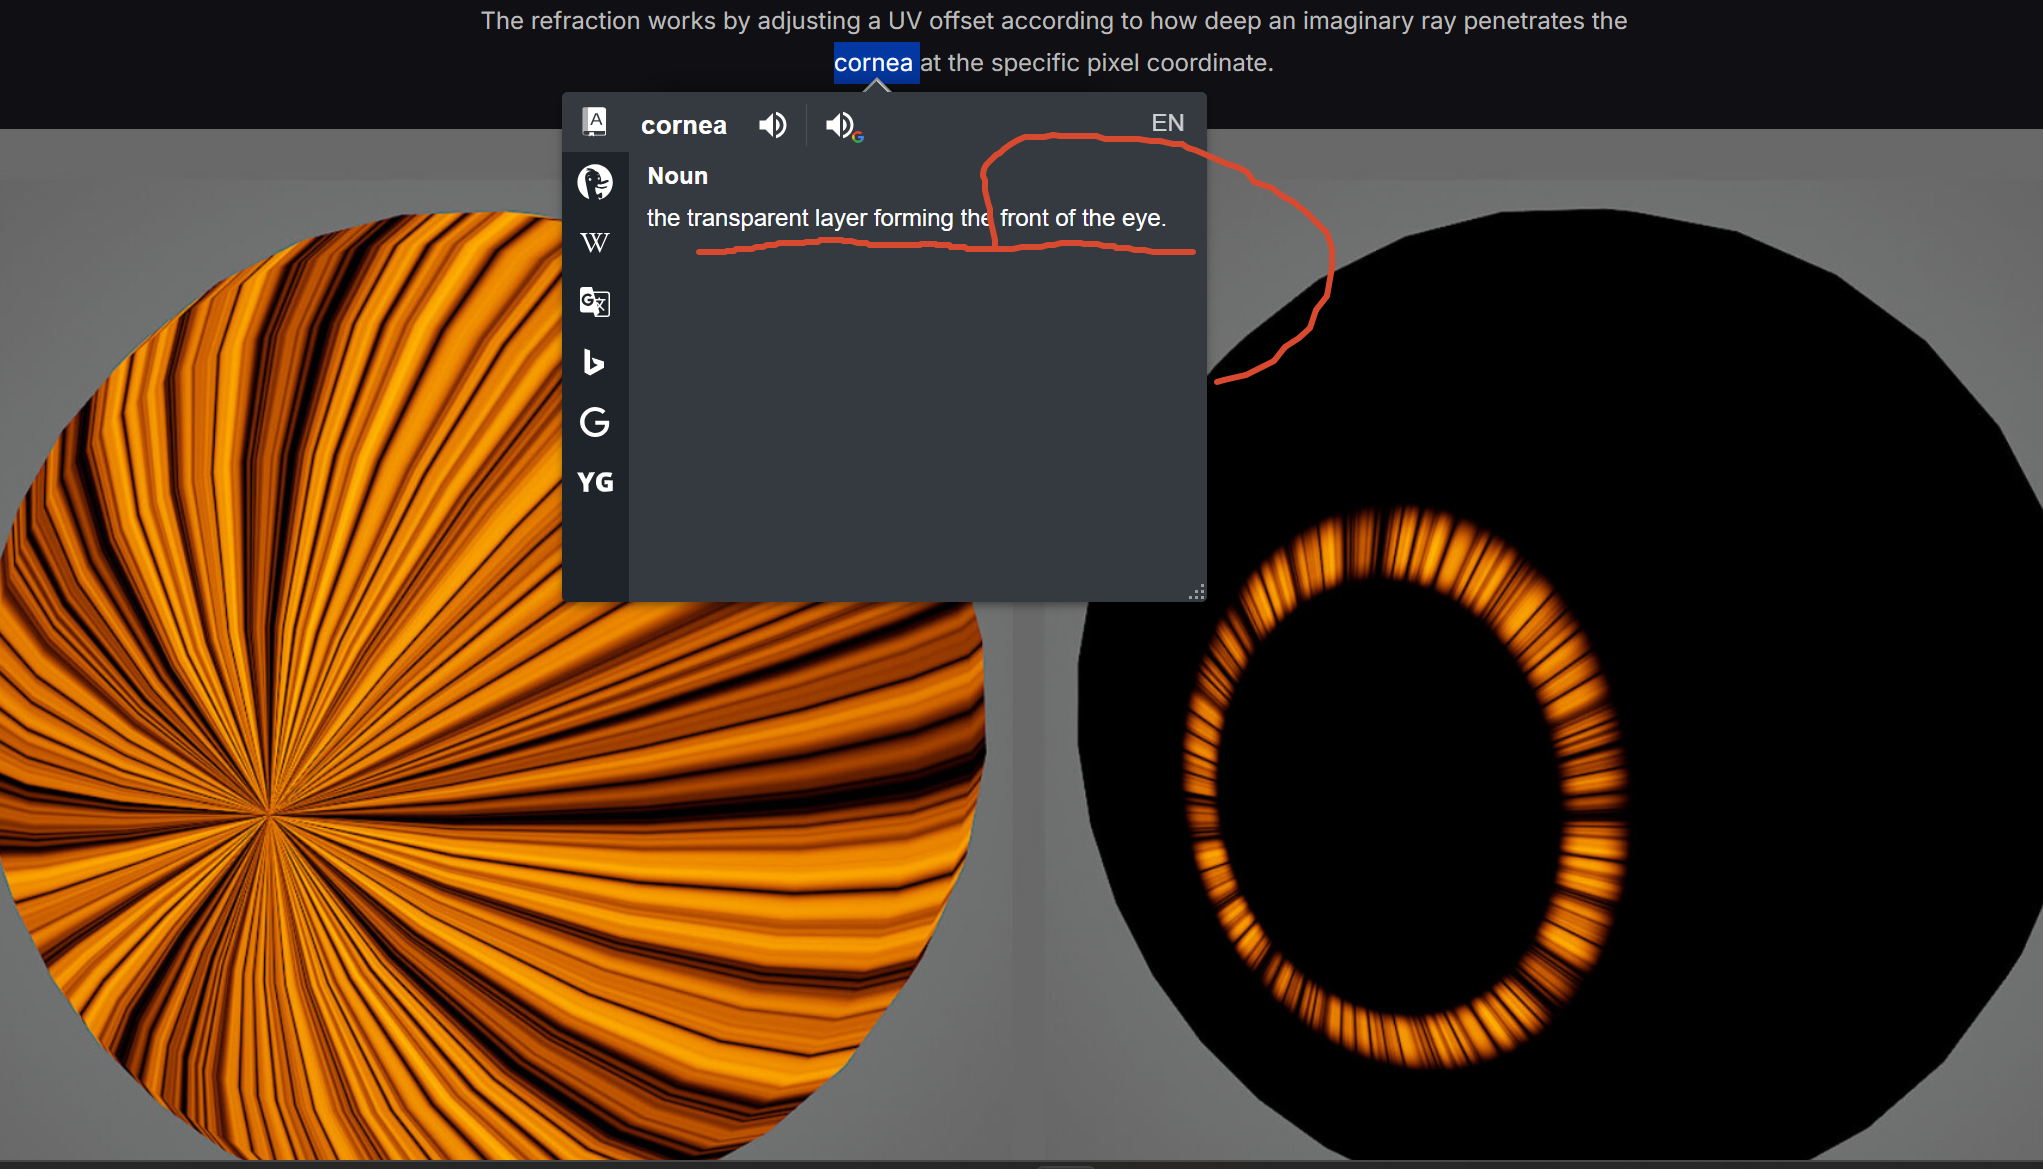
Task: Change the EN language setting
Action: (x=1167, y=123)
